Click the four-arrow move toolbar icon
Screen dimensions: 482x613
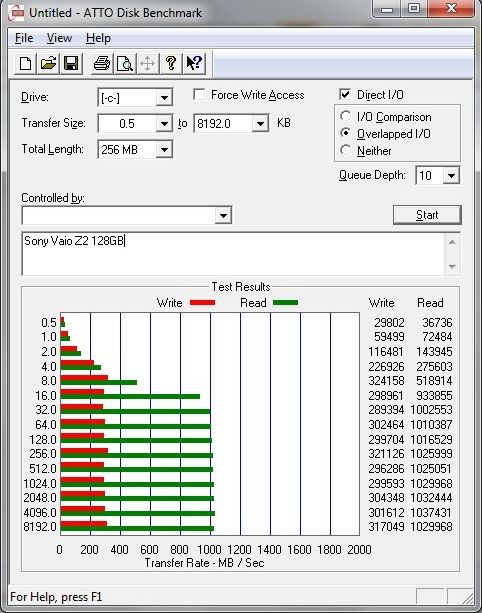[148, 63]
